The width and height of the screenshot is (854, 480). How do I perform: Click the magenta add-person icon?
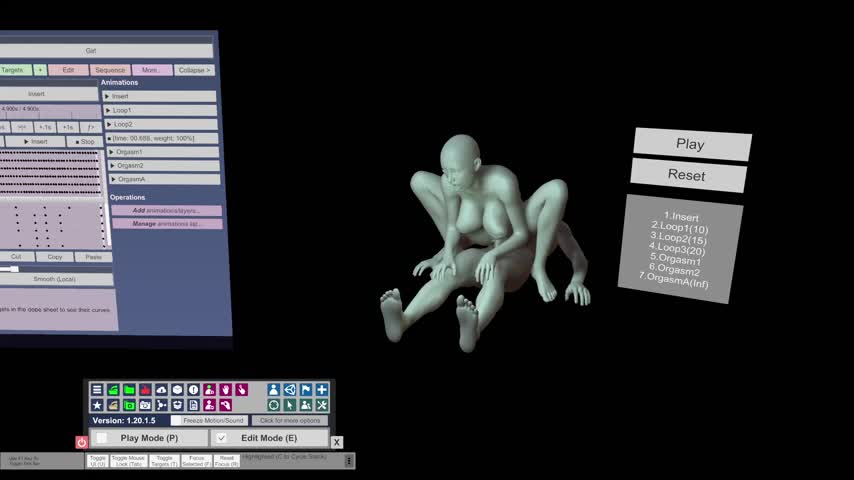point(209,390)
